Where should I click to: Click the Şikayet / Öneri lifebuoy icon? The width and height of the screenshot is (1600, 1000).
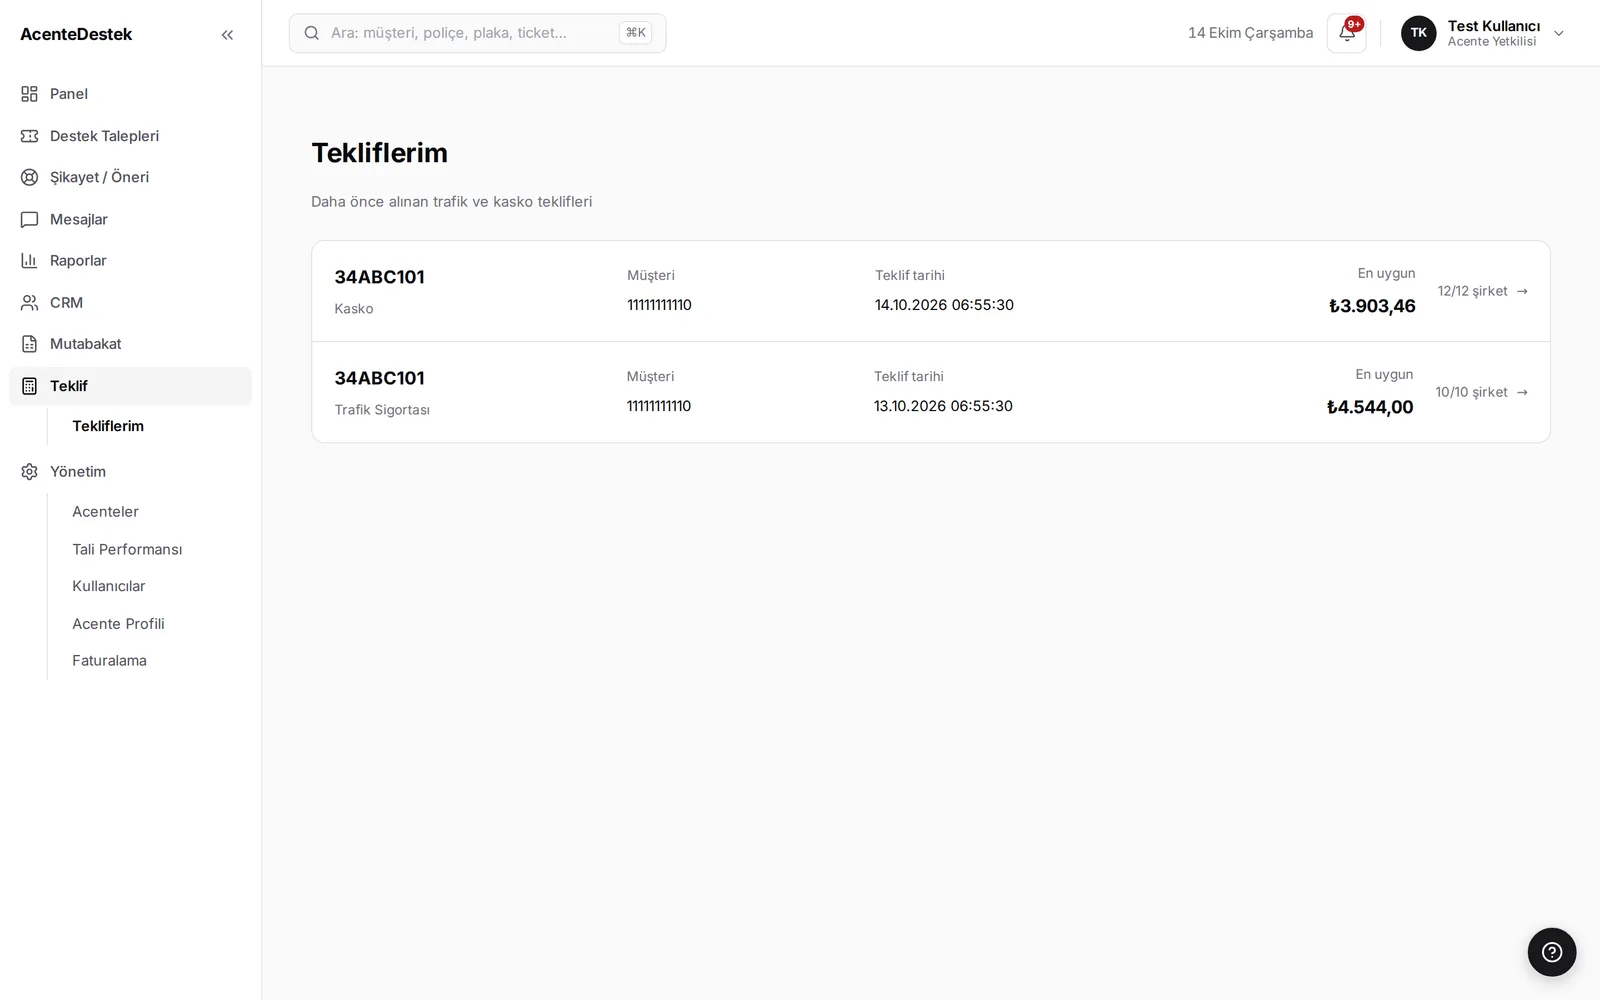click(x=30, y=177)
